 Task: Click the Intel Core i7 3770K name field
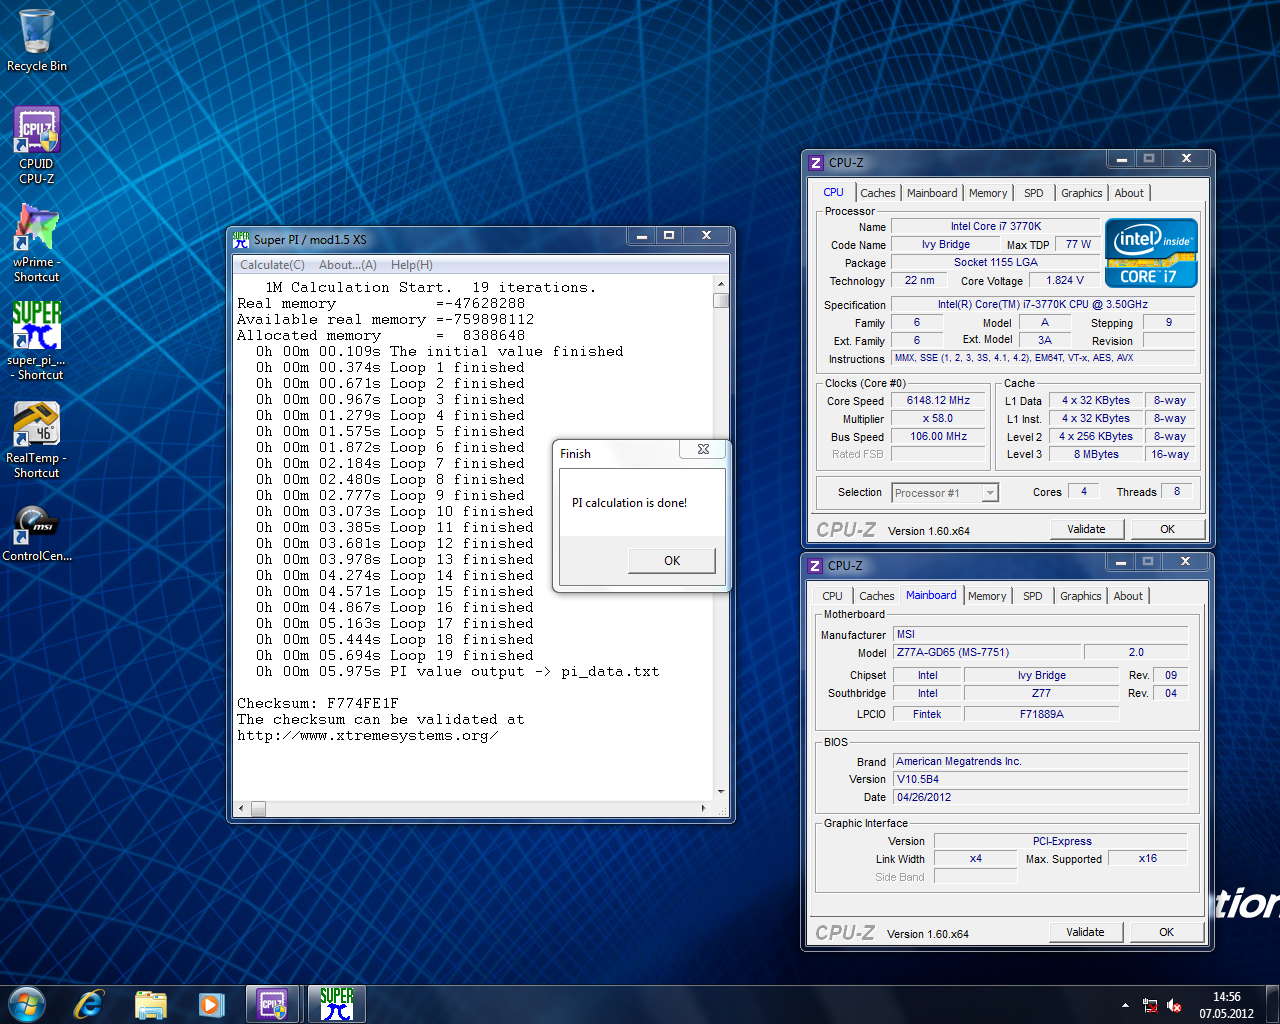click(x=995, y=226)
